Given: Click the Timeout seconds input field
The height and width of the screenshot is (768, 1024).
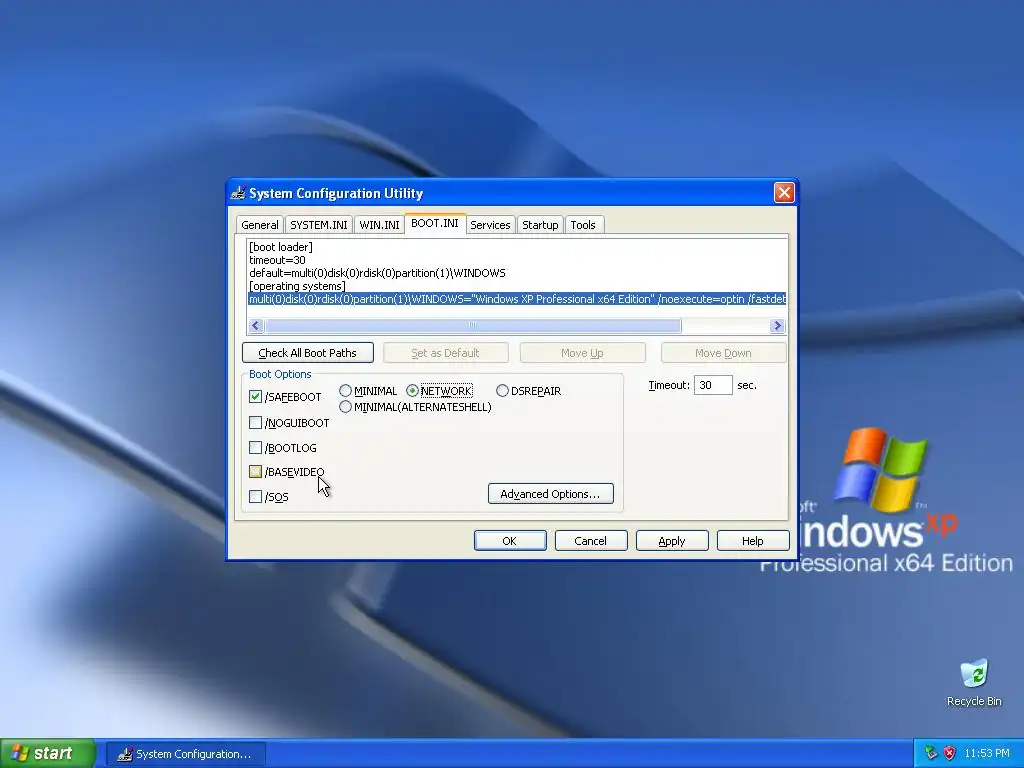Looking at the screenshot, I should pos(712,385).
